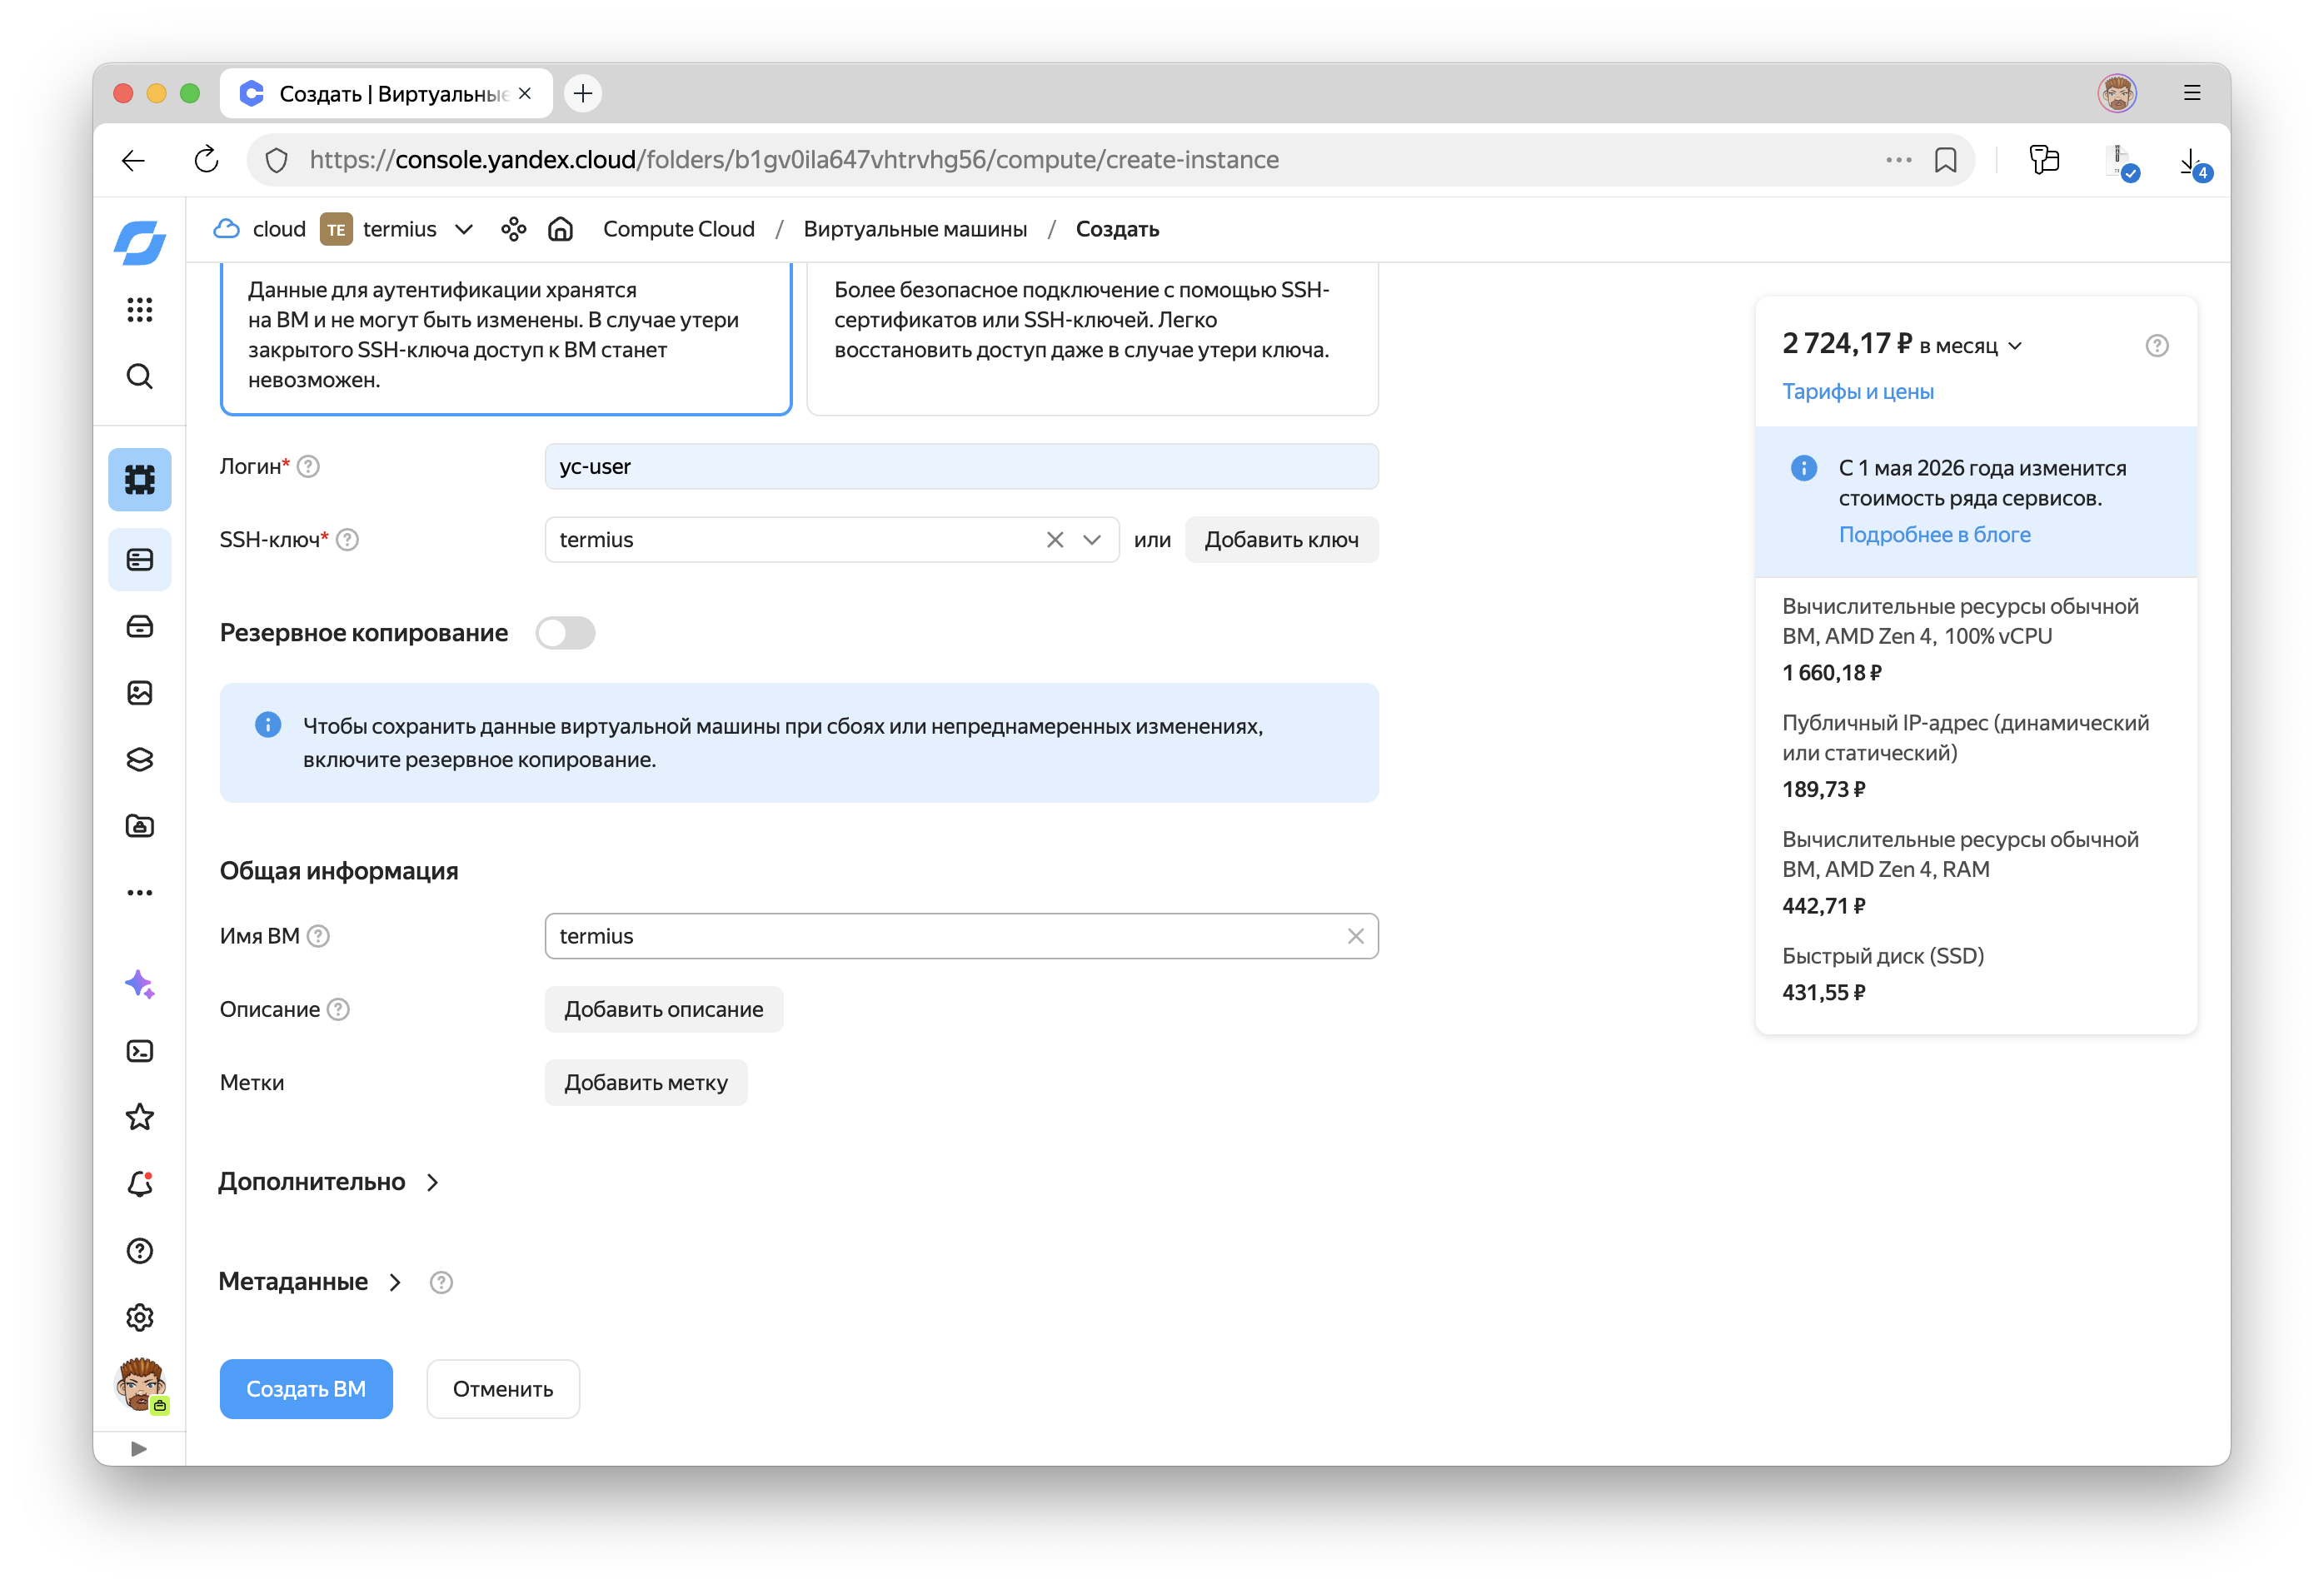Select the OS Login access card
Screen dimensions: 2324x1589
1091,335
